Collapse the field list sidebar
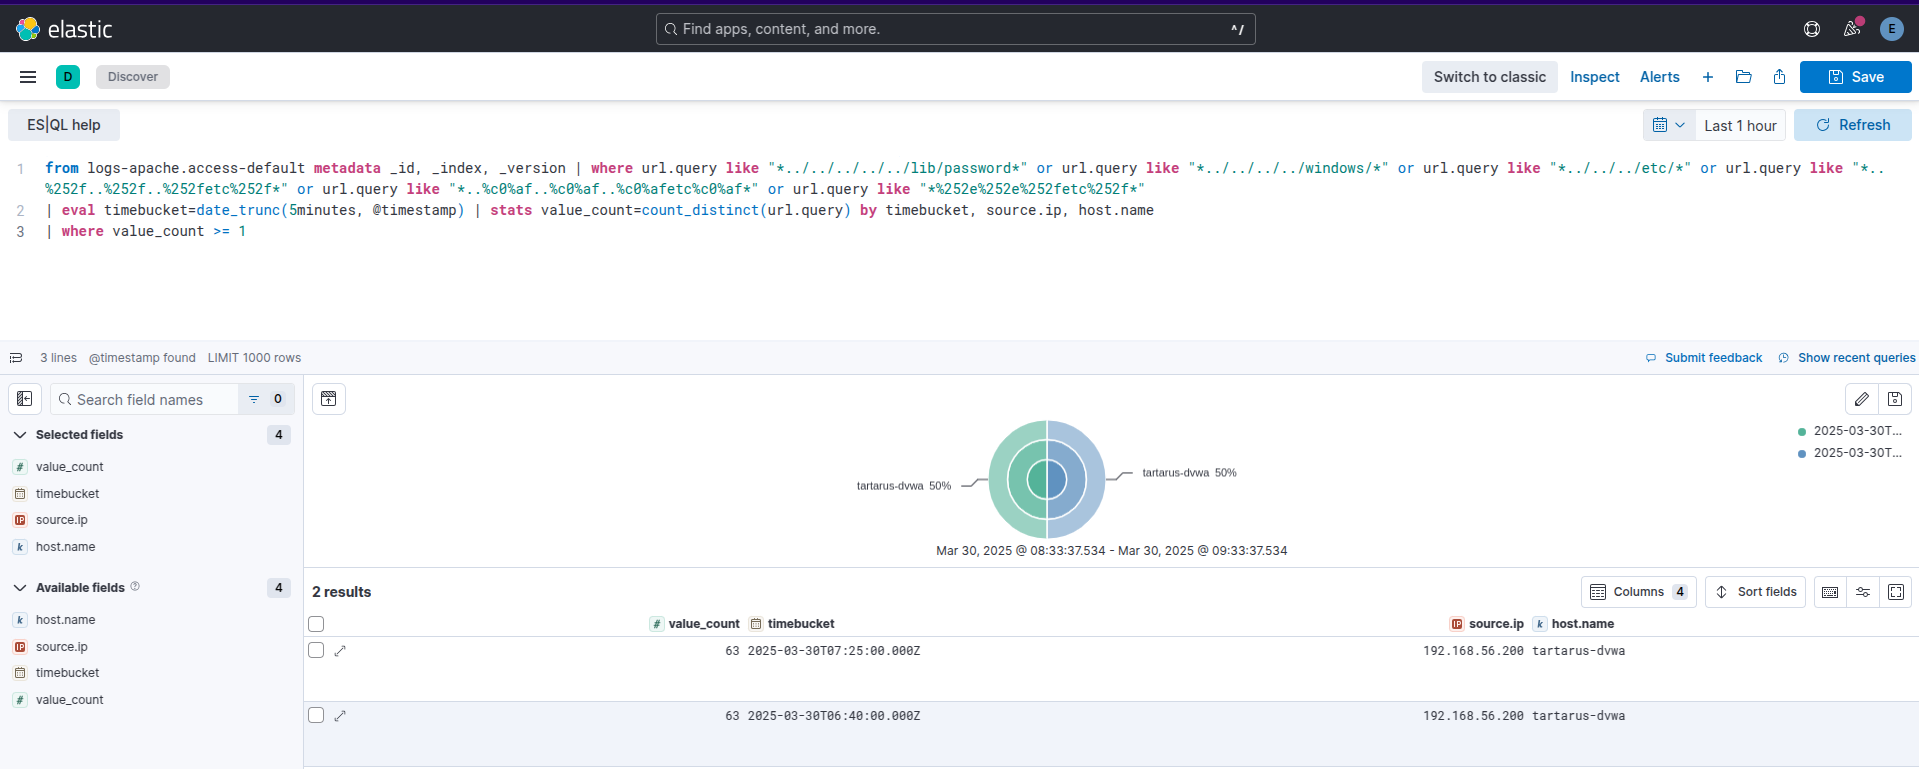This screenshot has width=1919, height=769. (x=25, y=399)
